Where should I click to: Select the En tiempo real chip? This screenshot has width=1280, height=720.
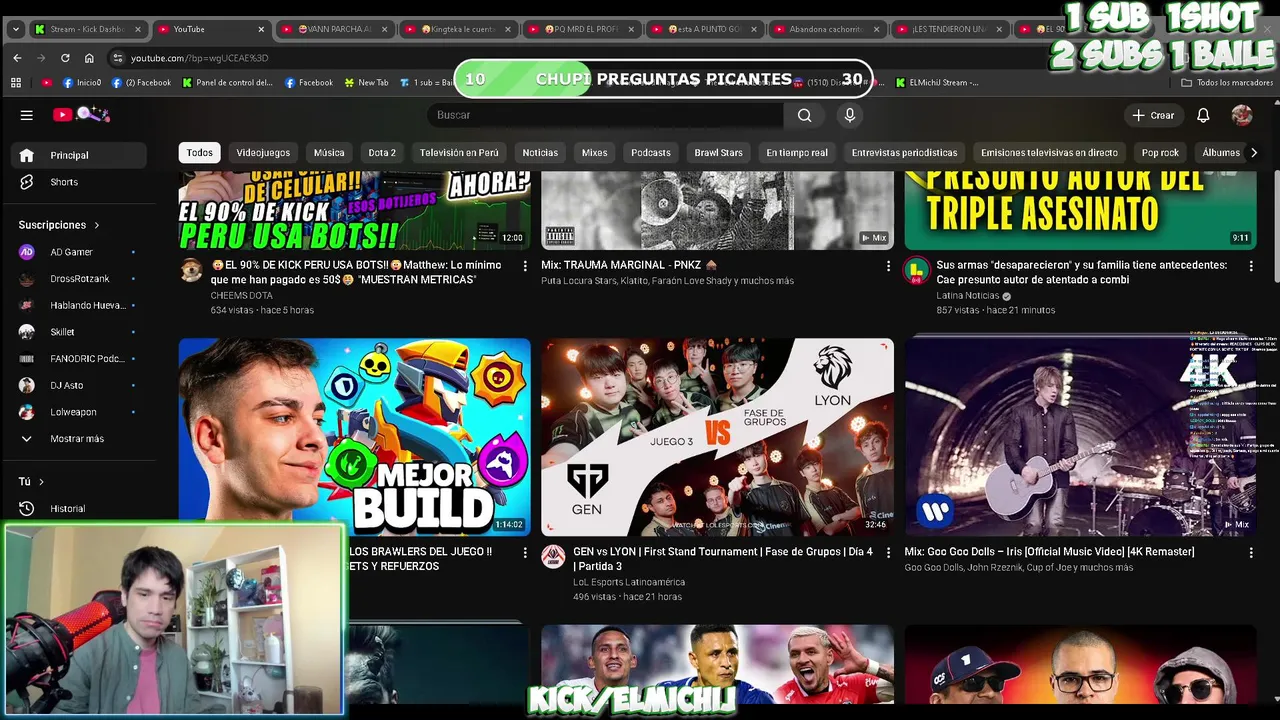pyautogui.click(x=797, y=153)
